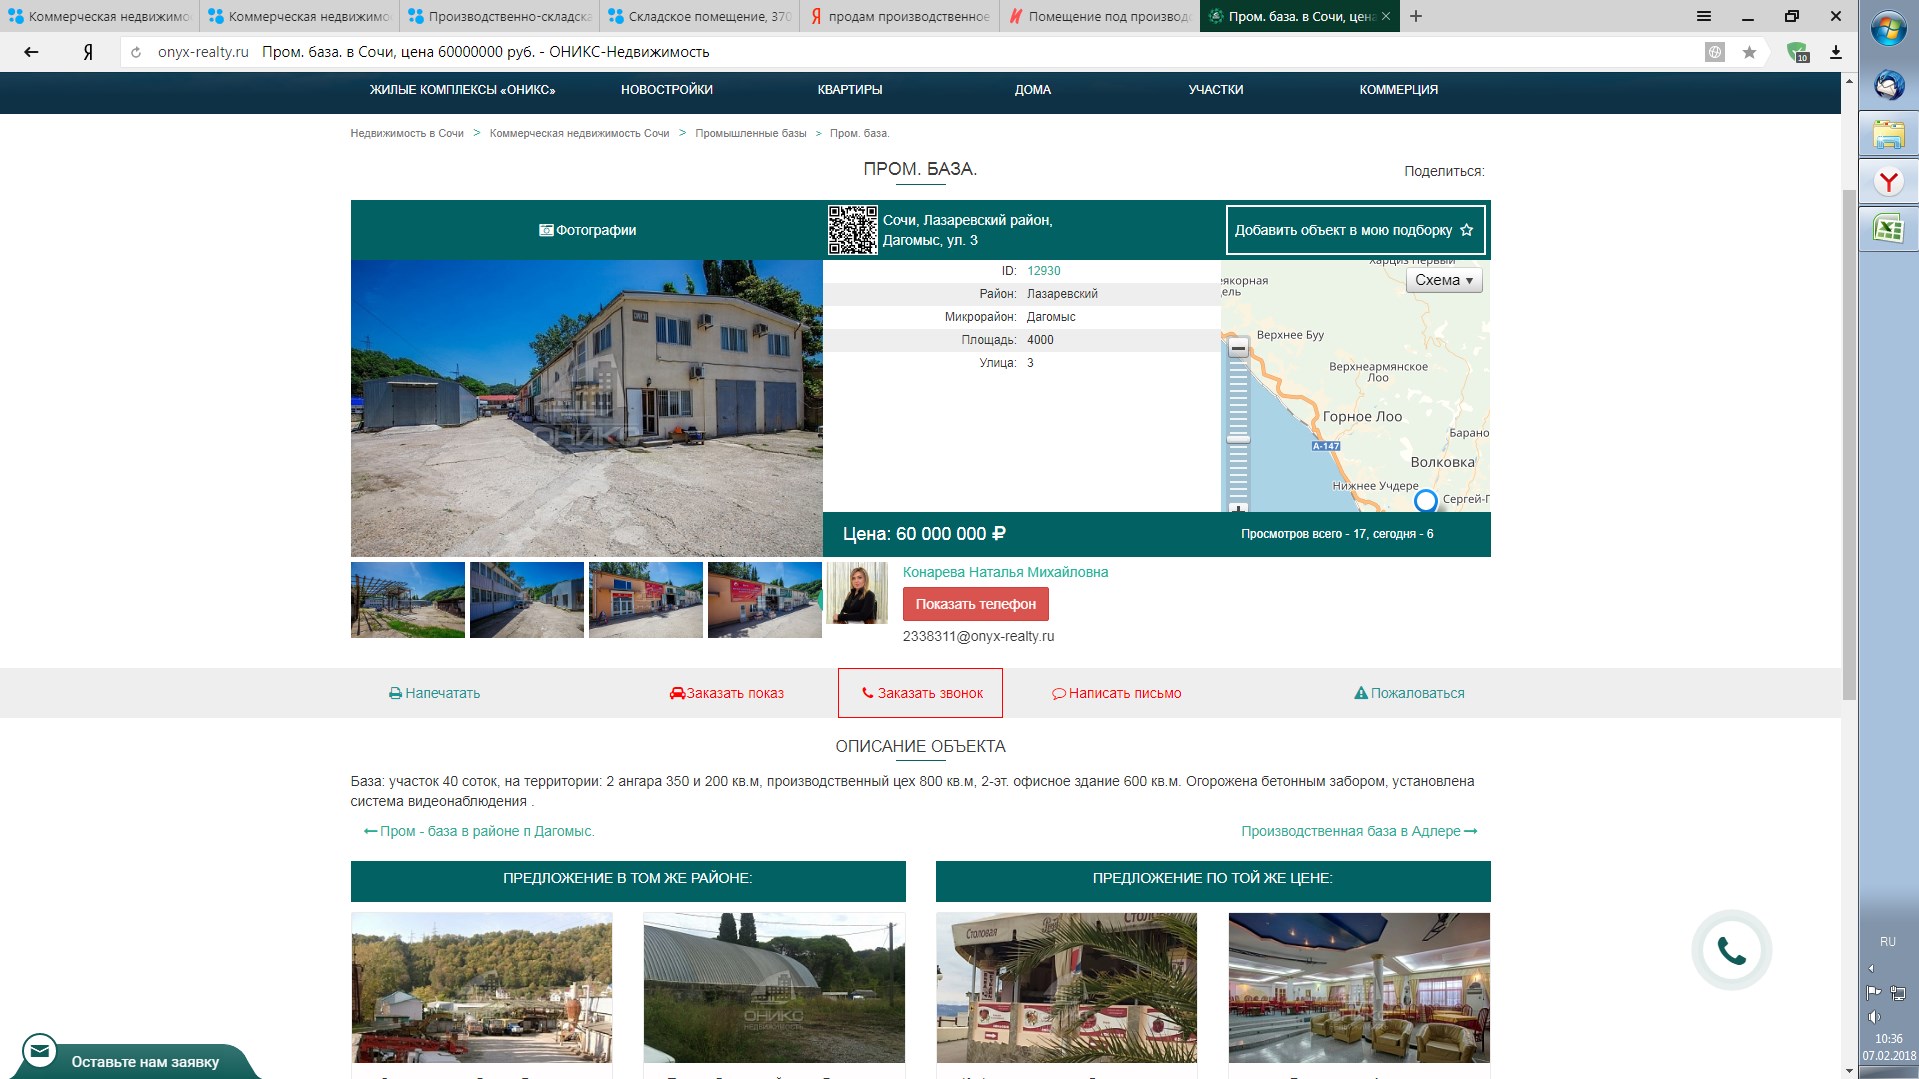This screenshot has width=1919, height=1079.
Task: Open third thumbnail with orange building
Action: [646, 600]
